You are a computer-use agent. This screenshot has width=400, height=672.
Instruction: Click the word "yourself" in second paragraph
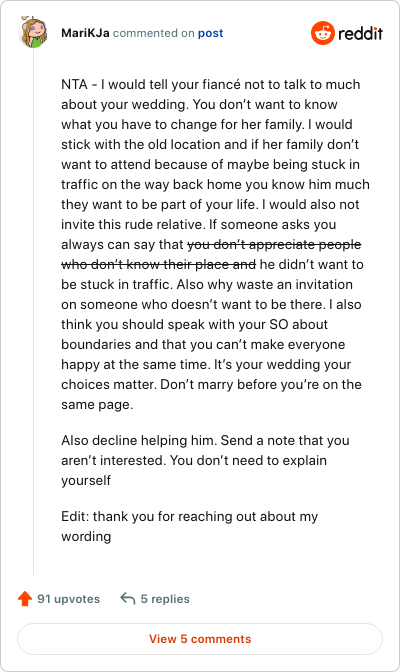pos(86,480)
